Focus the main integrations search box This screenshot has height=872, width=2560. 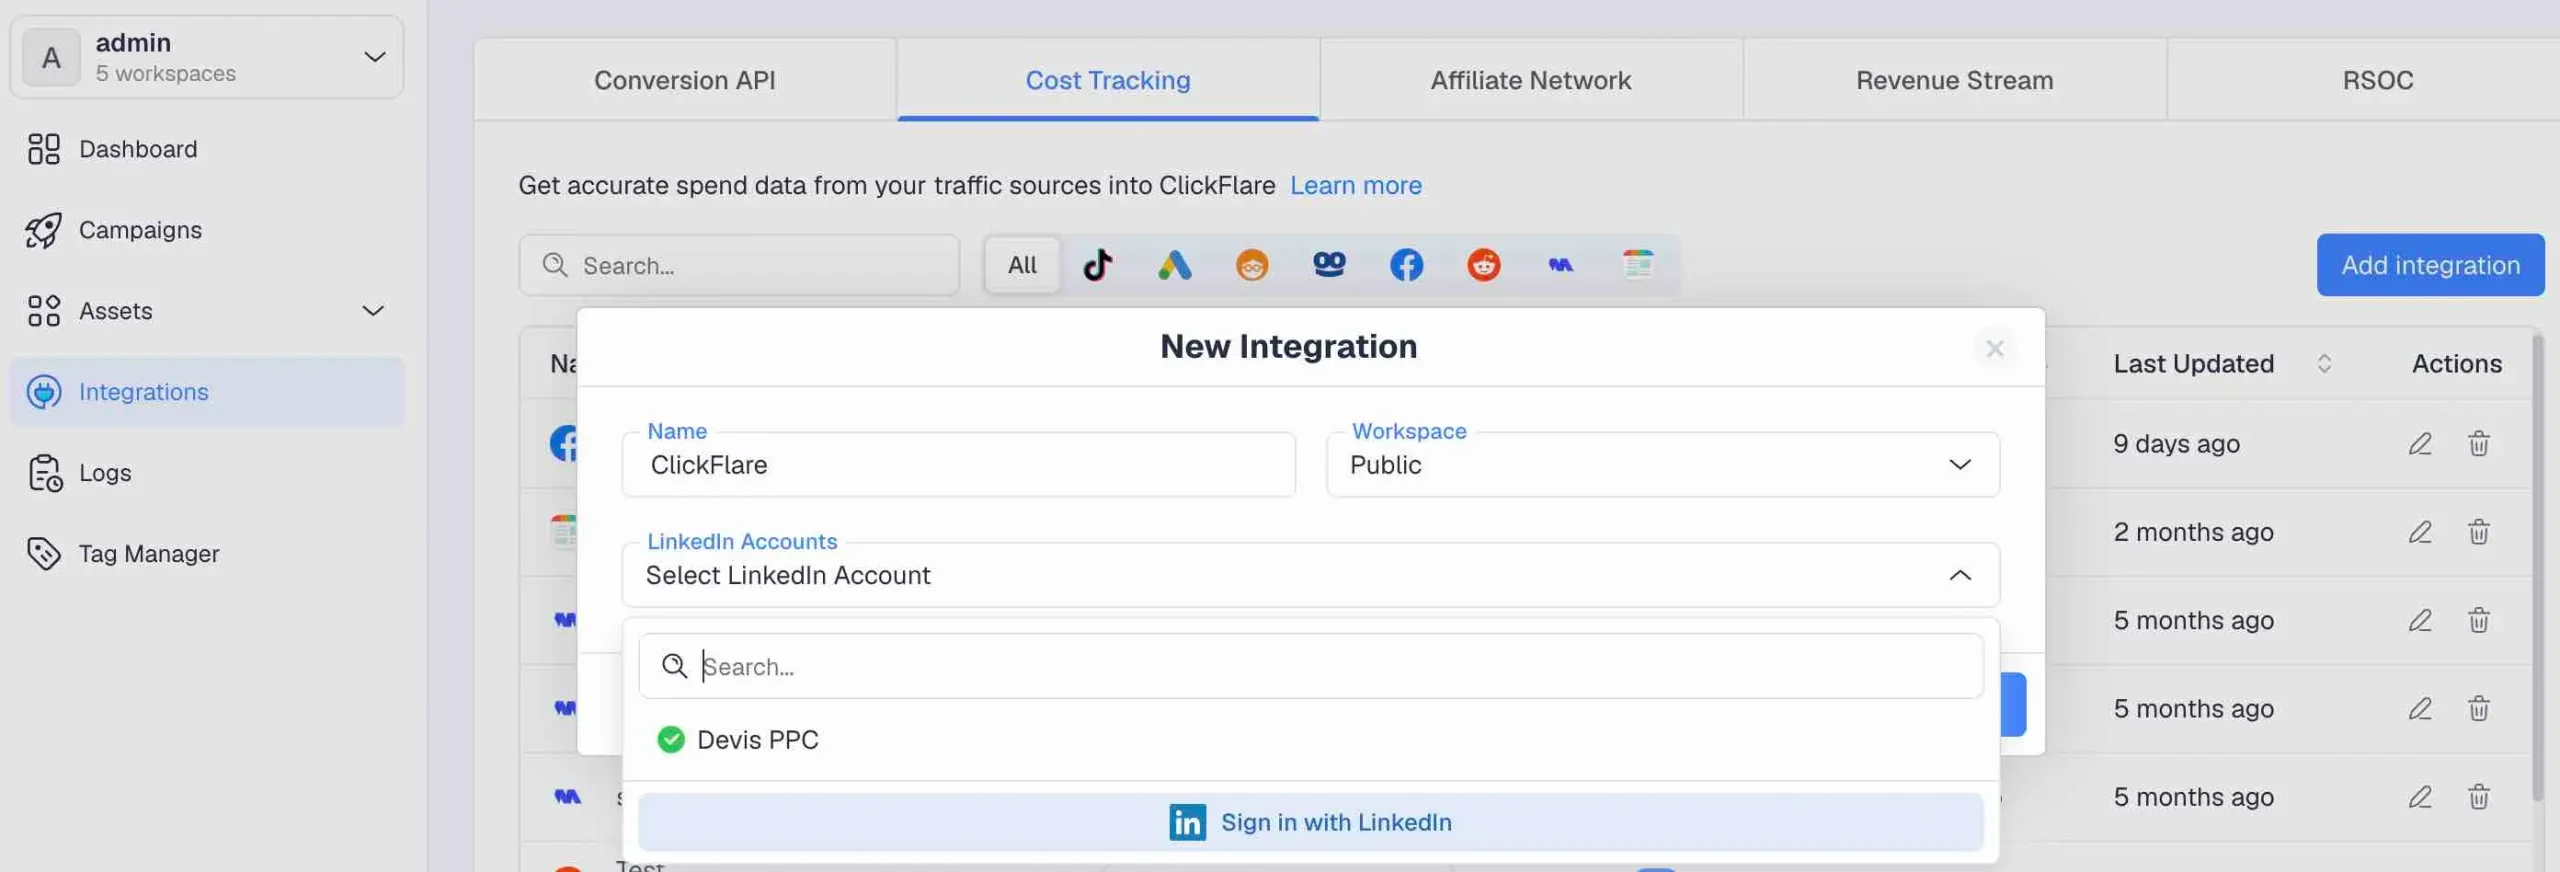pyautogui.click(x=739, y=265)
